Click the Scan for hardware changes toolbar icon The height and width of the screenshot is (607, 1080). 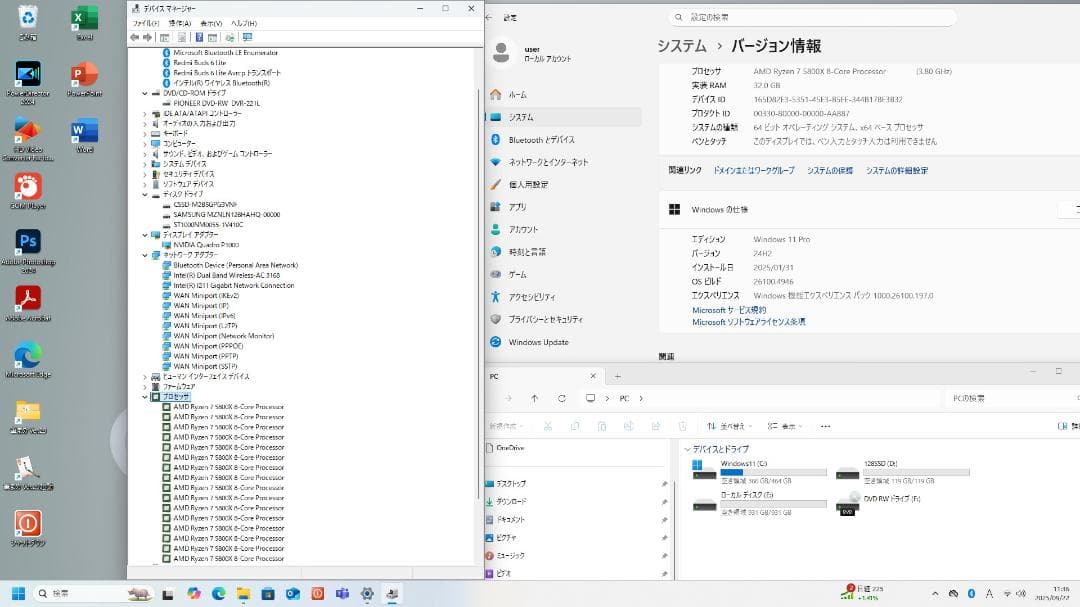click(229, 38)
